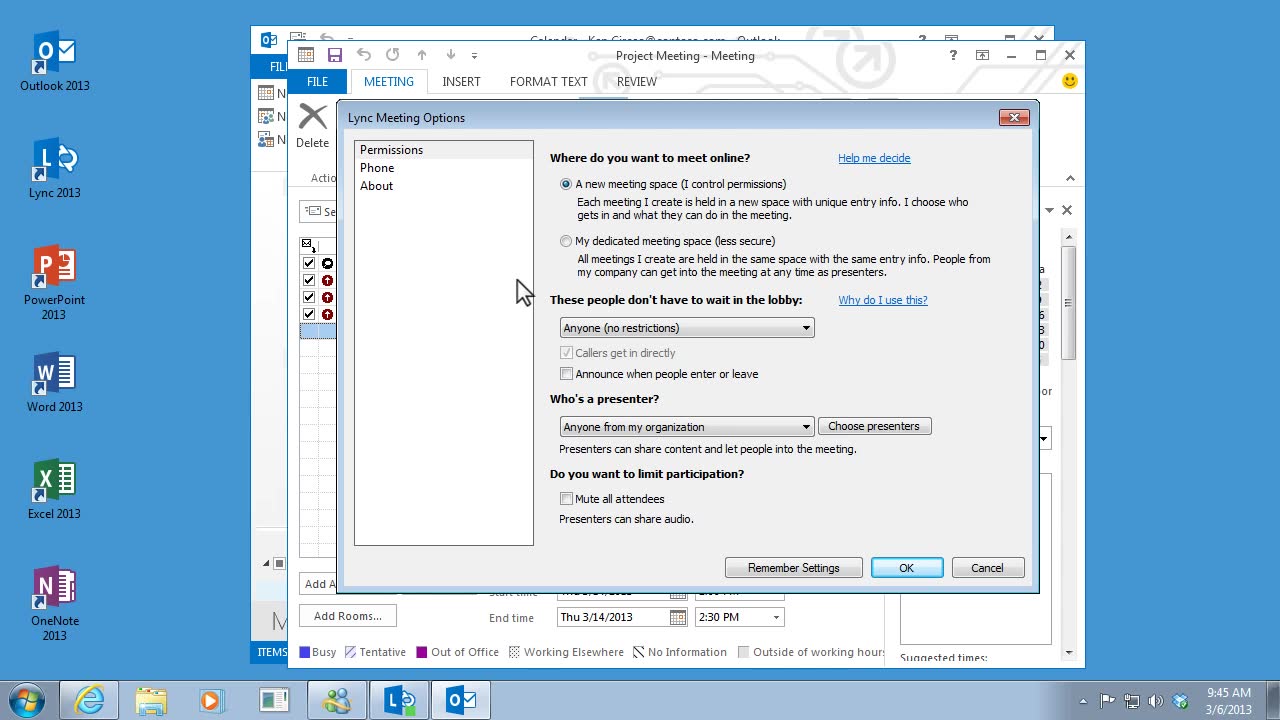Check 'Mute all attendees' checkbox
The height and width of the screenshot is (720, 1280).
(566, 499)
